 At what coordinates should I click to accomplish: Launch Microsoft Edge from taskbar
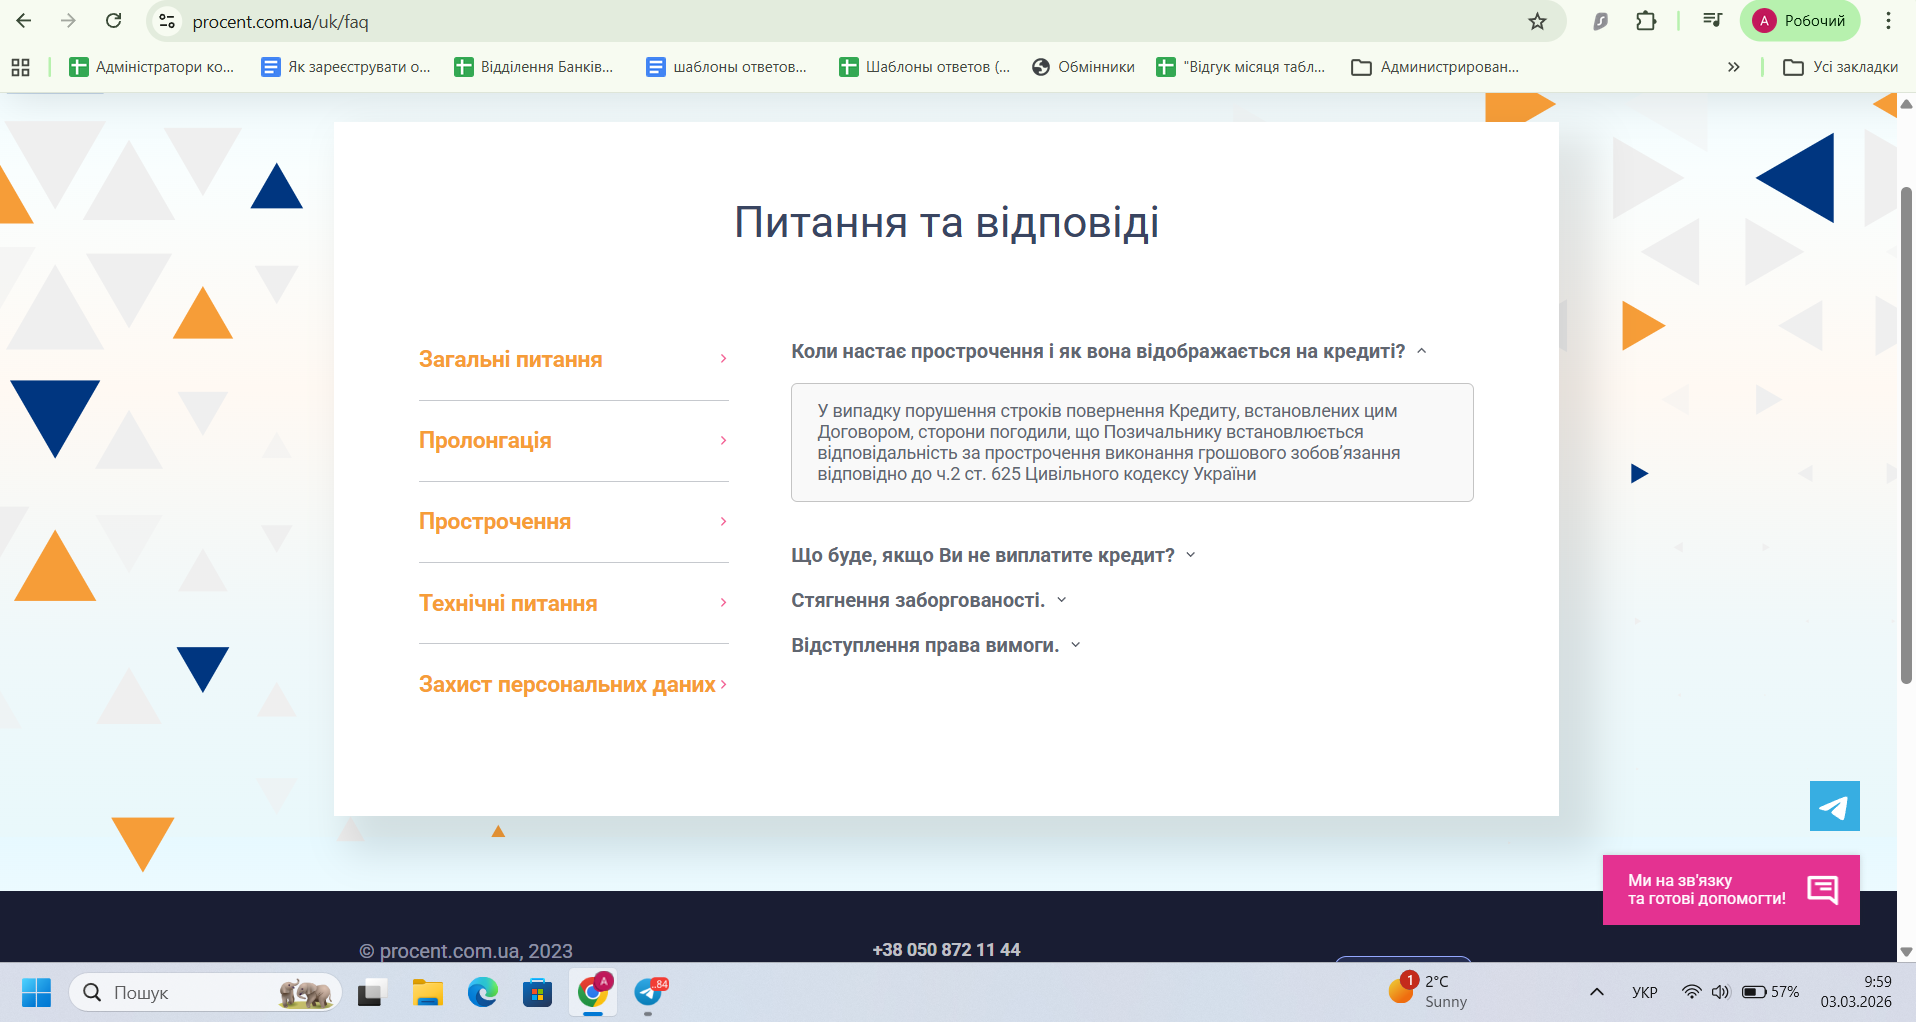pos(483,992)
